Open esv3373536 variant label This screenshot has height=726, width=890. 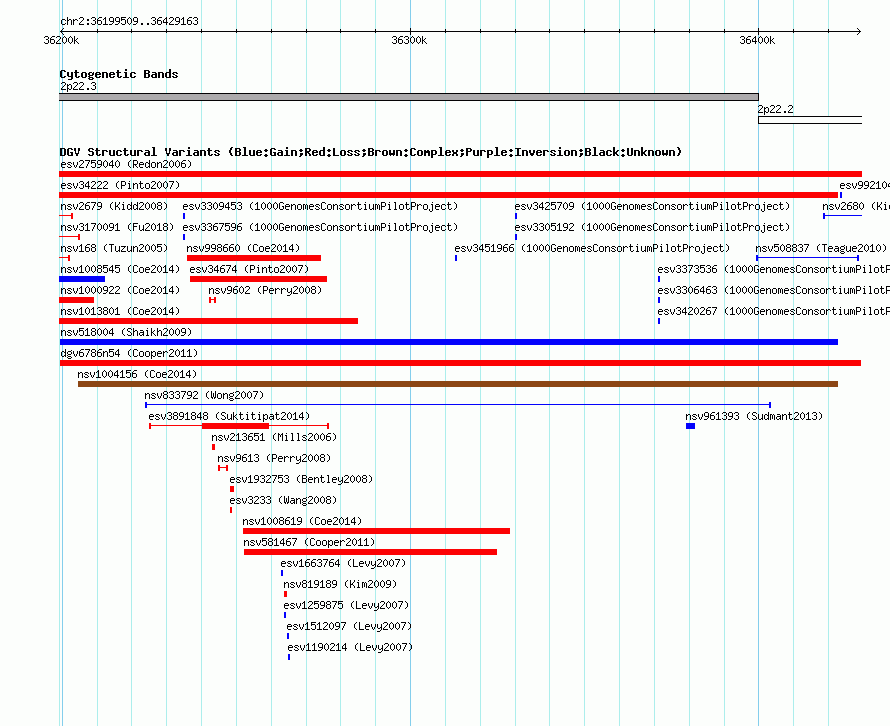774,269
